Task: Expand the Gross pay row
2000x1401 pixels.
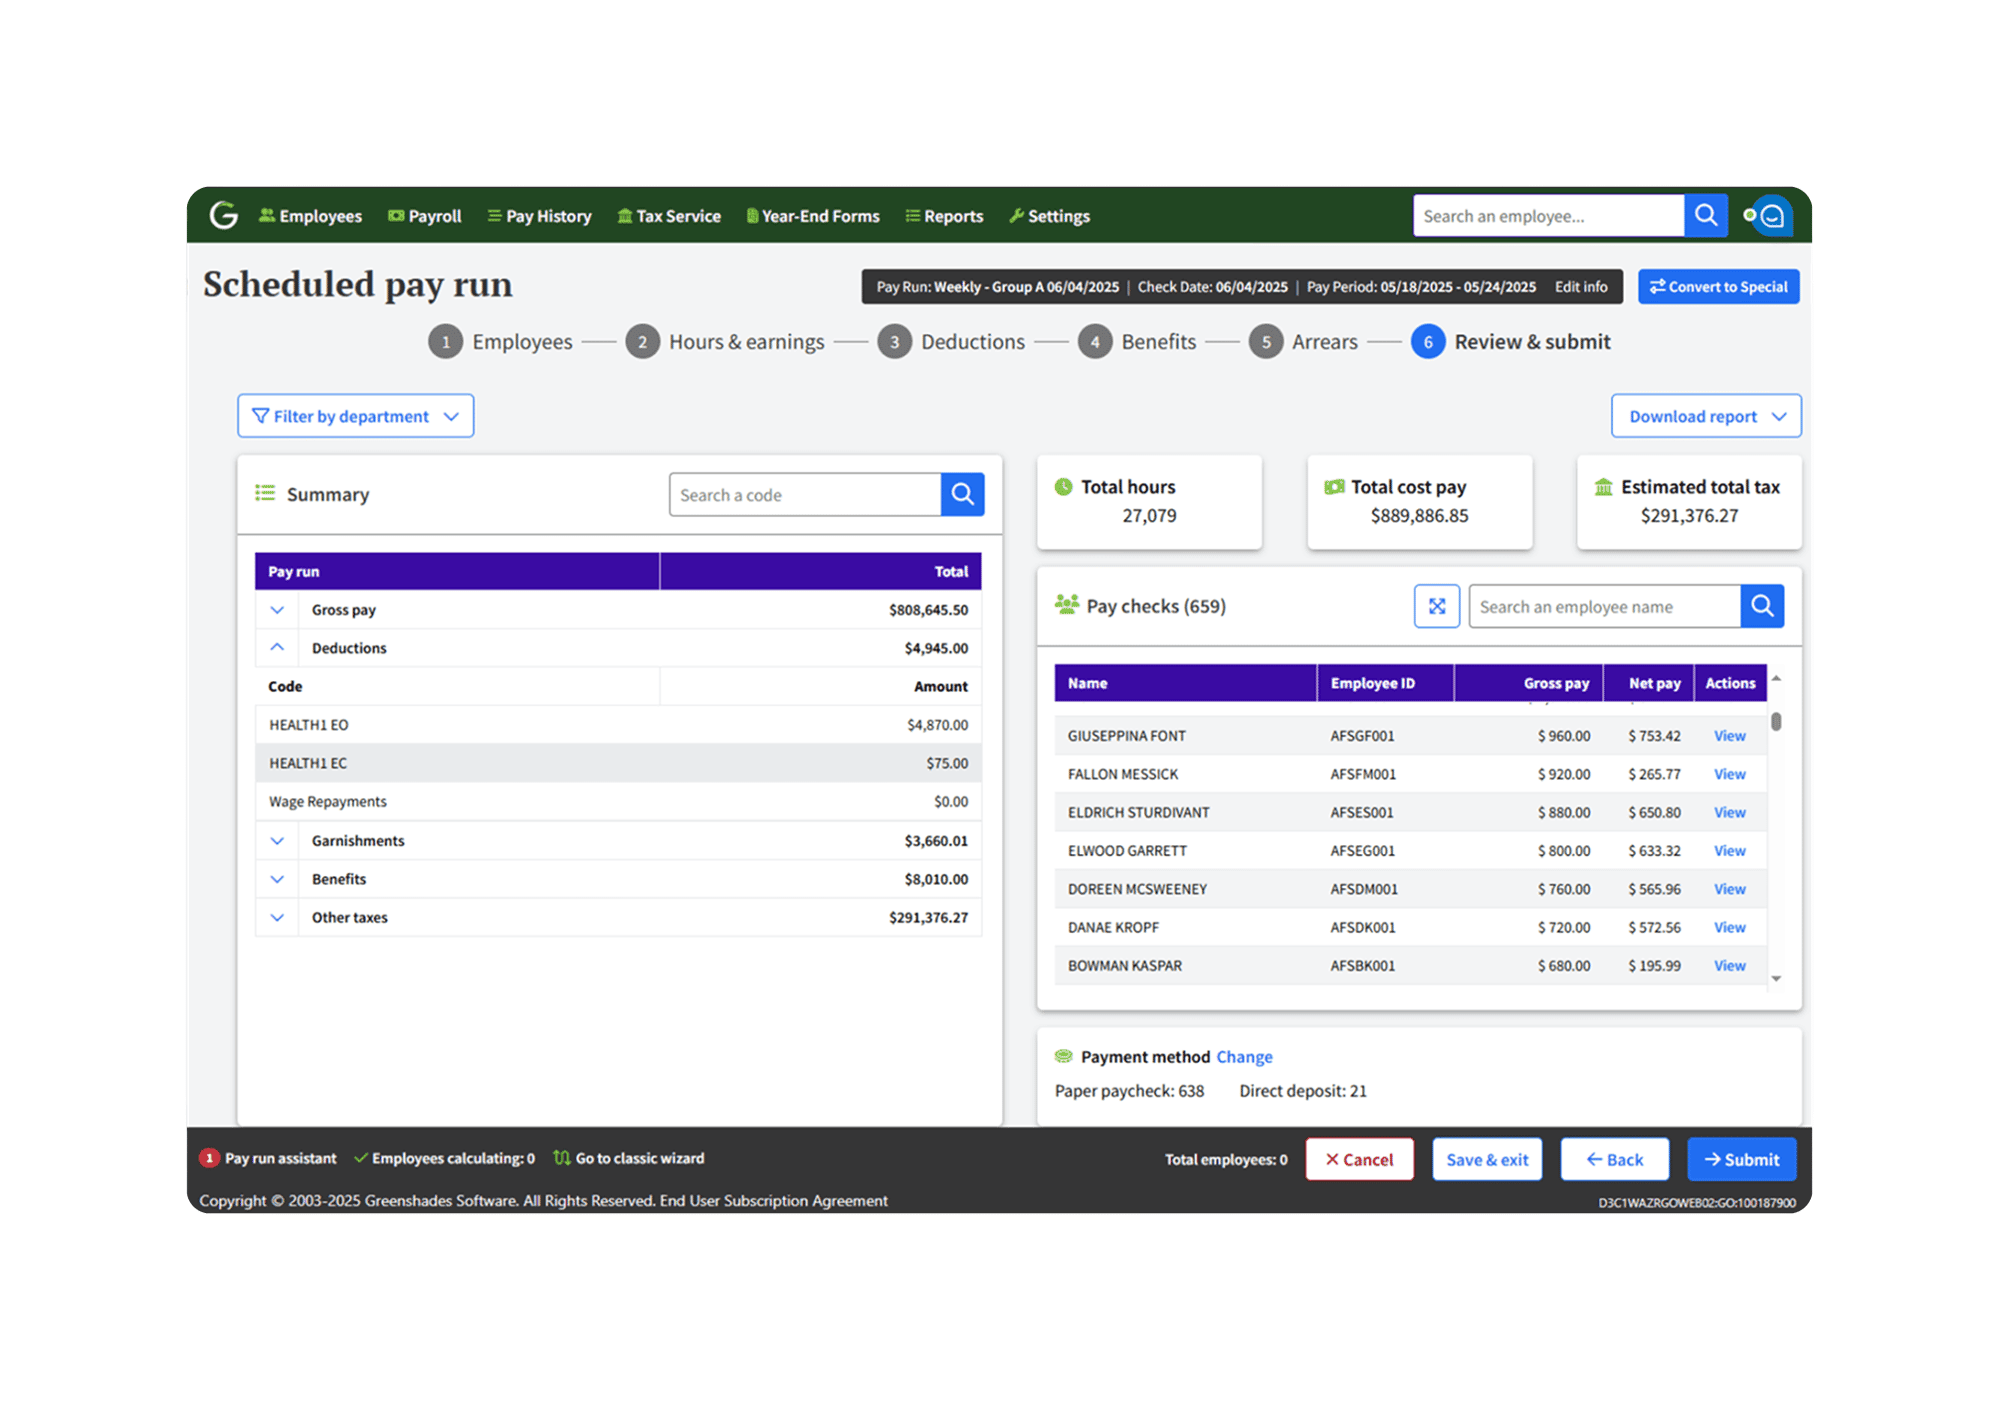Action: coord(277,610)
